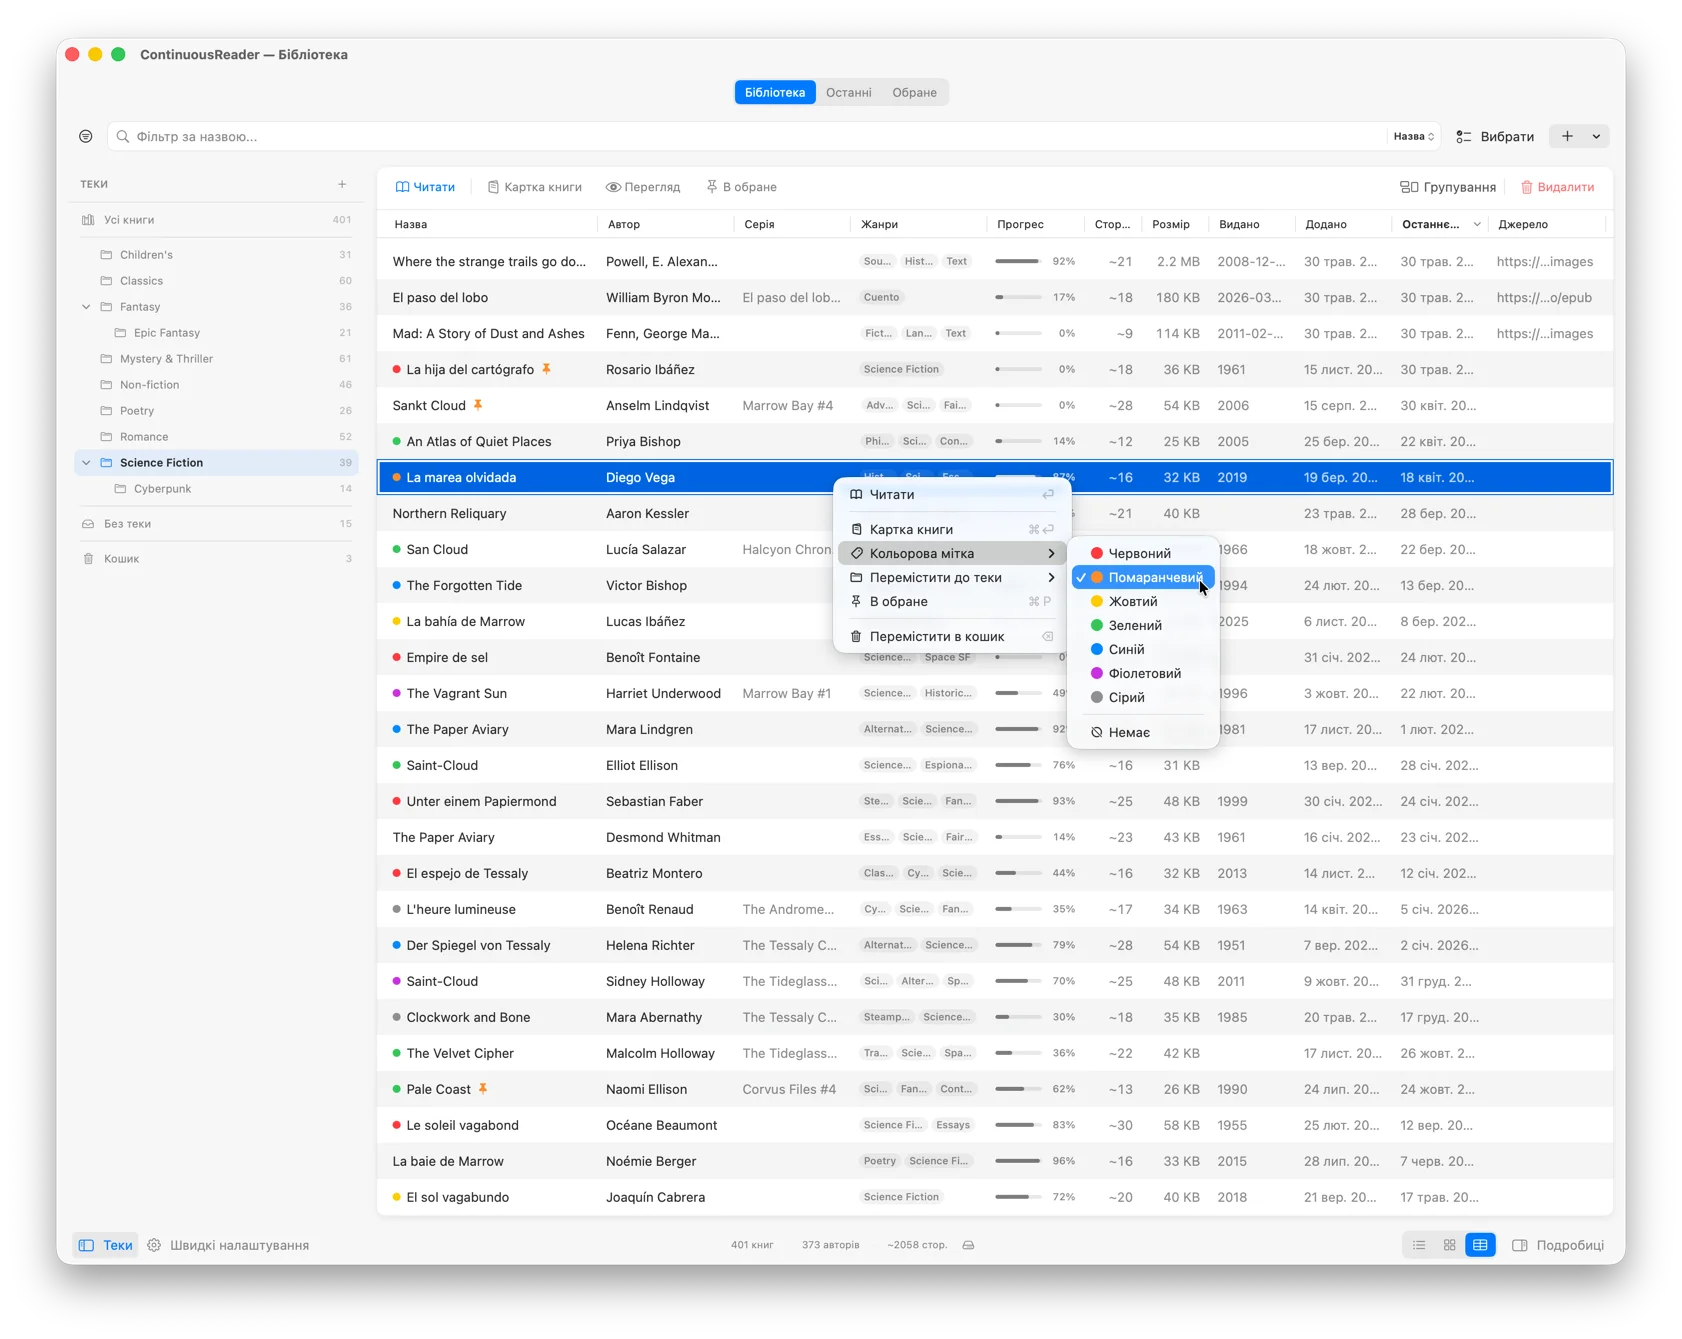Choose Читати in the context menu

[x=952, y=494]
